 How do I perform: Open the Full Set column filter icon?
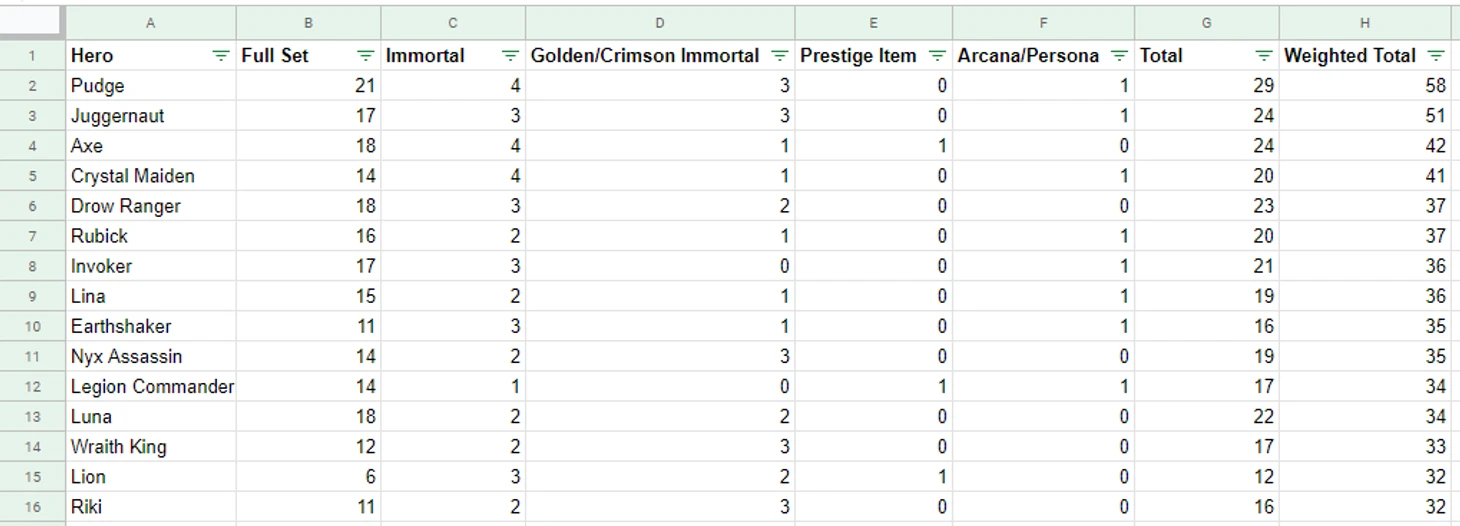[366, 56]
